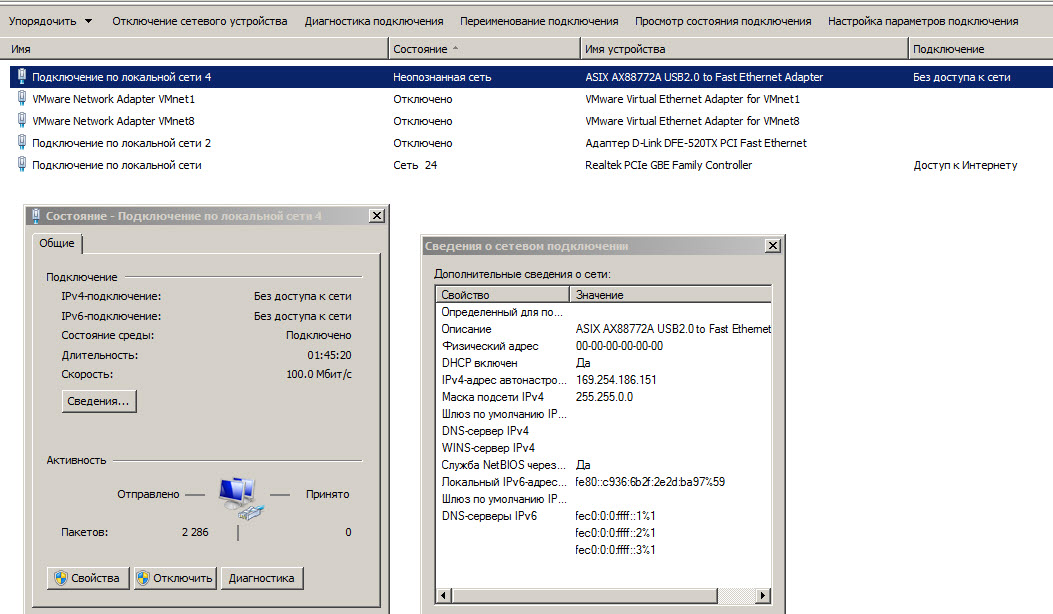This screenshot has width=1053, height=614.
Task: Run Диагностика подключения from the toolbar
Action: coord(373,21)
